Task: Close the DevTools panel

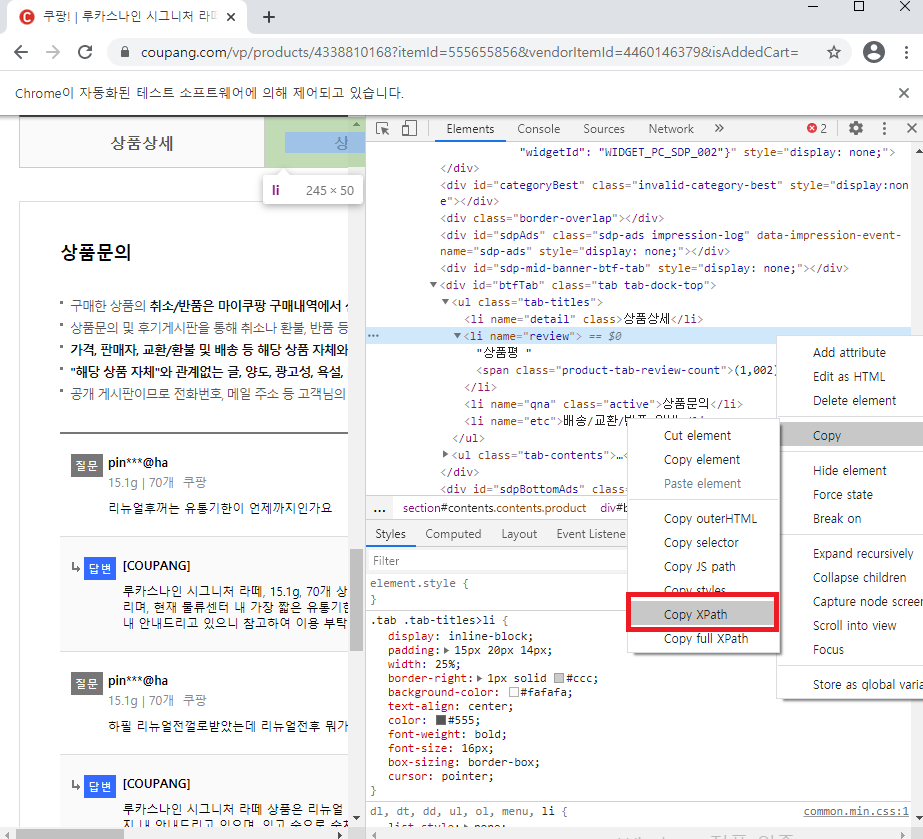Action: (911, 128)
